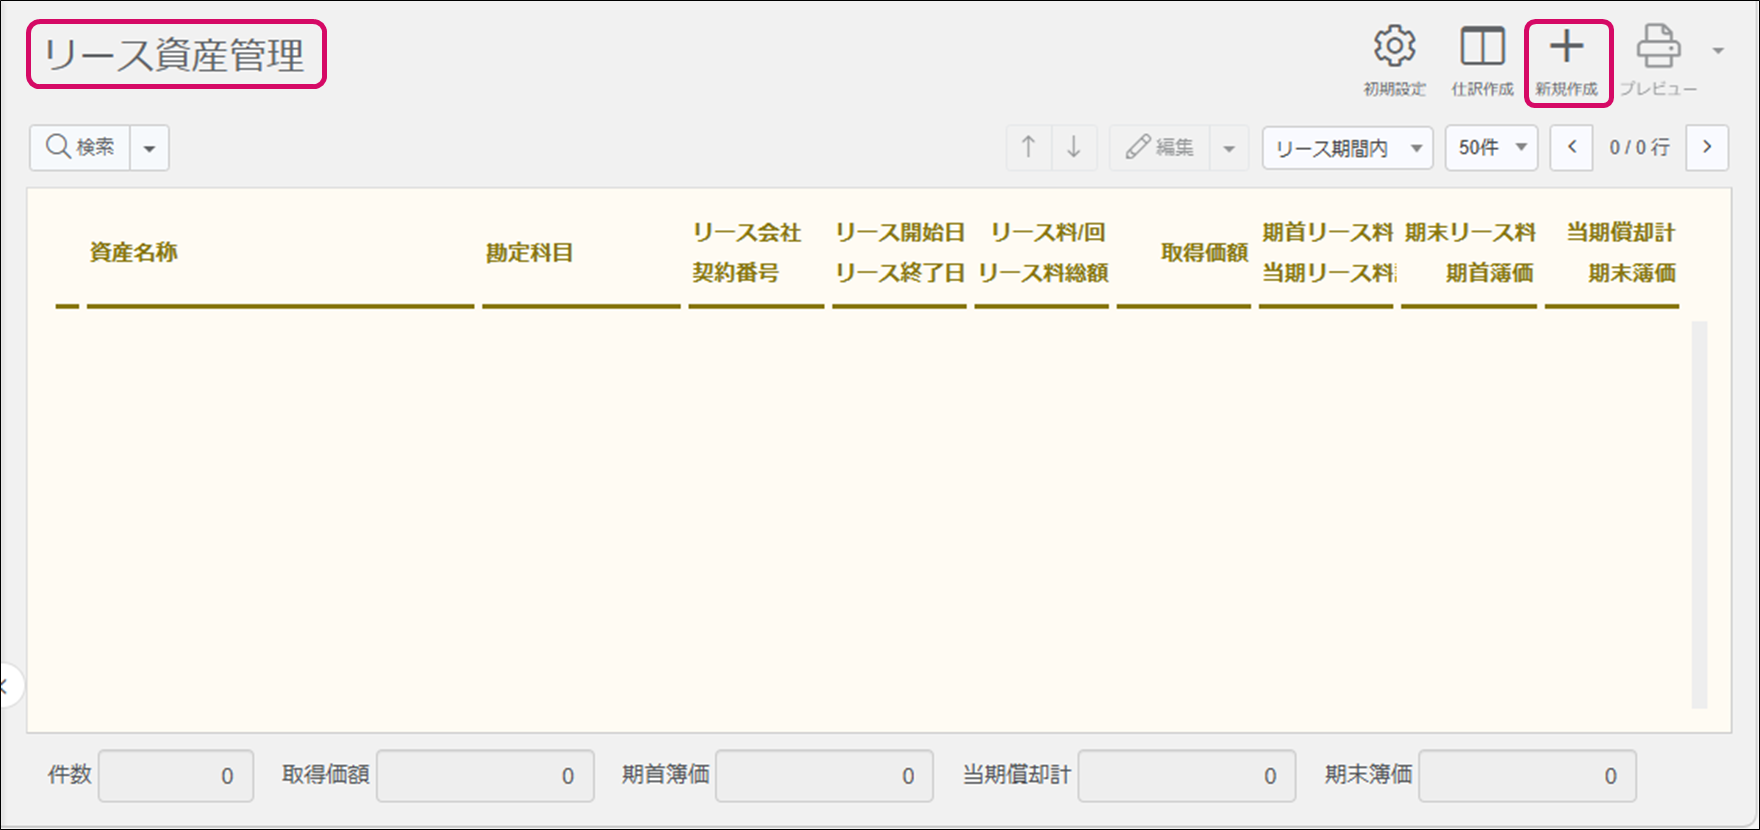The image size is (1760, 830).
Task: Click the 勘定科目 column header
Action: click(530, 253)
